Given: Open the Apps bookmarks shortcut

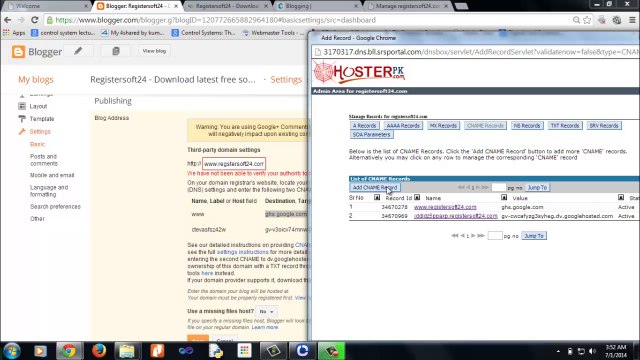Looking at the screenshot, I should coord(14,33).
